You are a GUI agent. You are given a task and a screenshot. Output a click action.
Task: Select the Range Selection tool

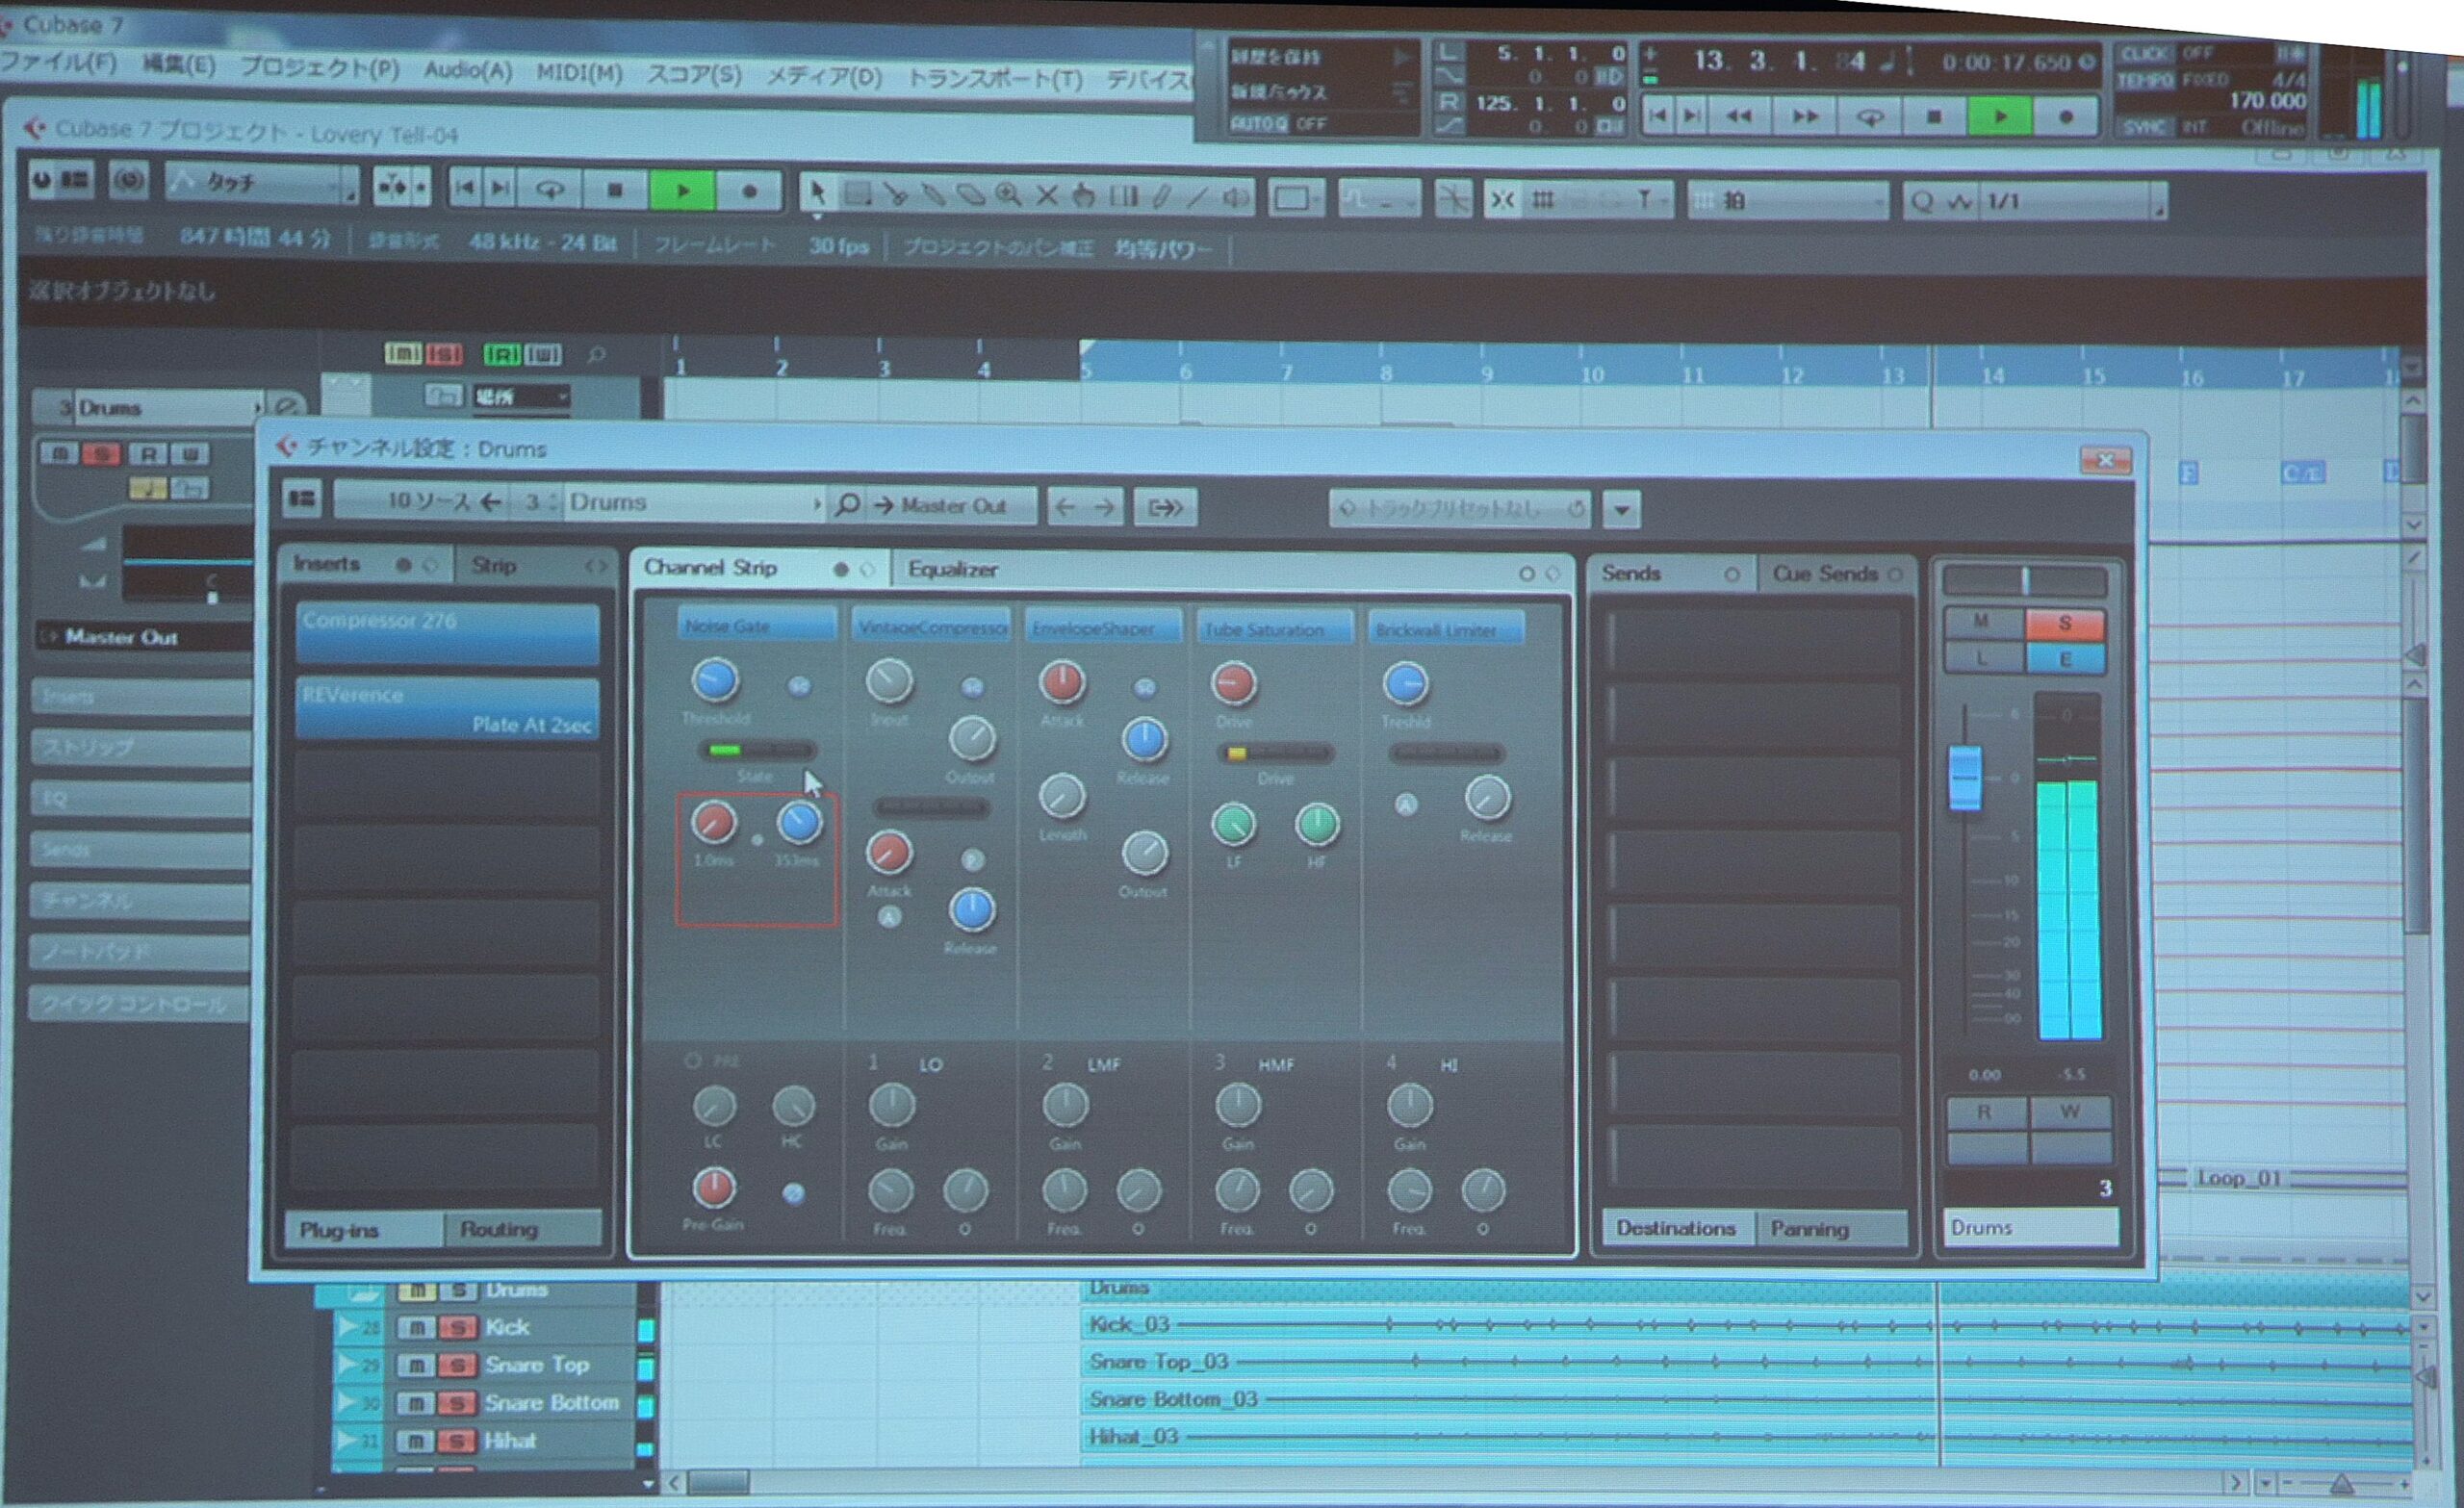(x=857, y=195)
